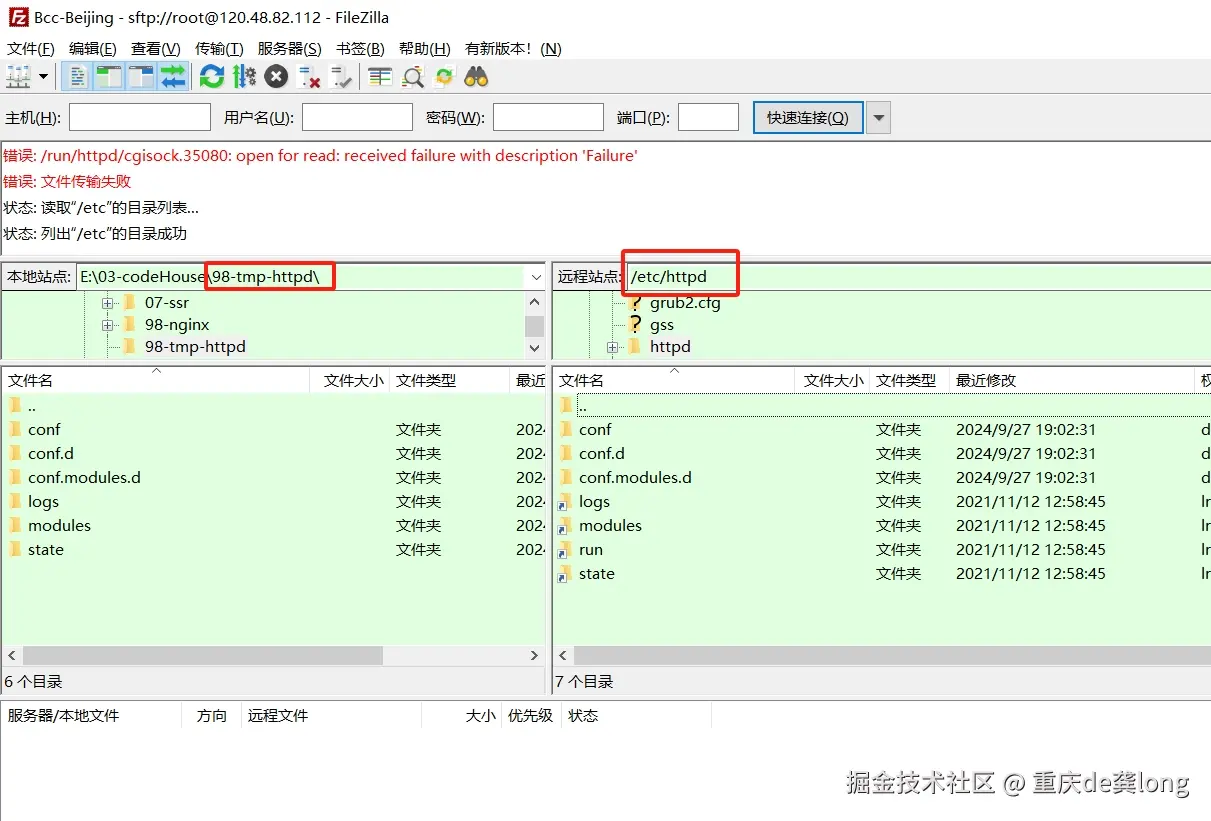Screen dimensions: 1211x821
Task: Focus the 密码 password input field
Action: point(548,117)
